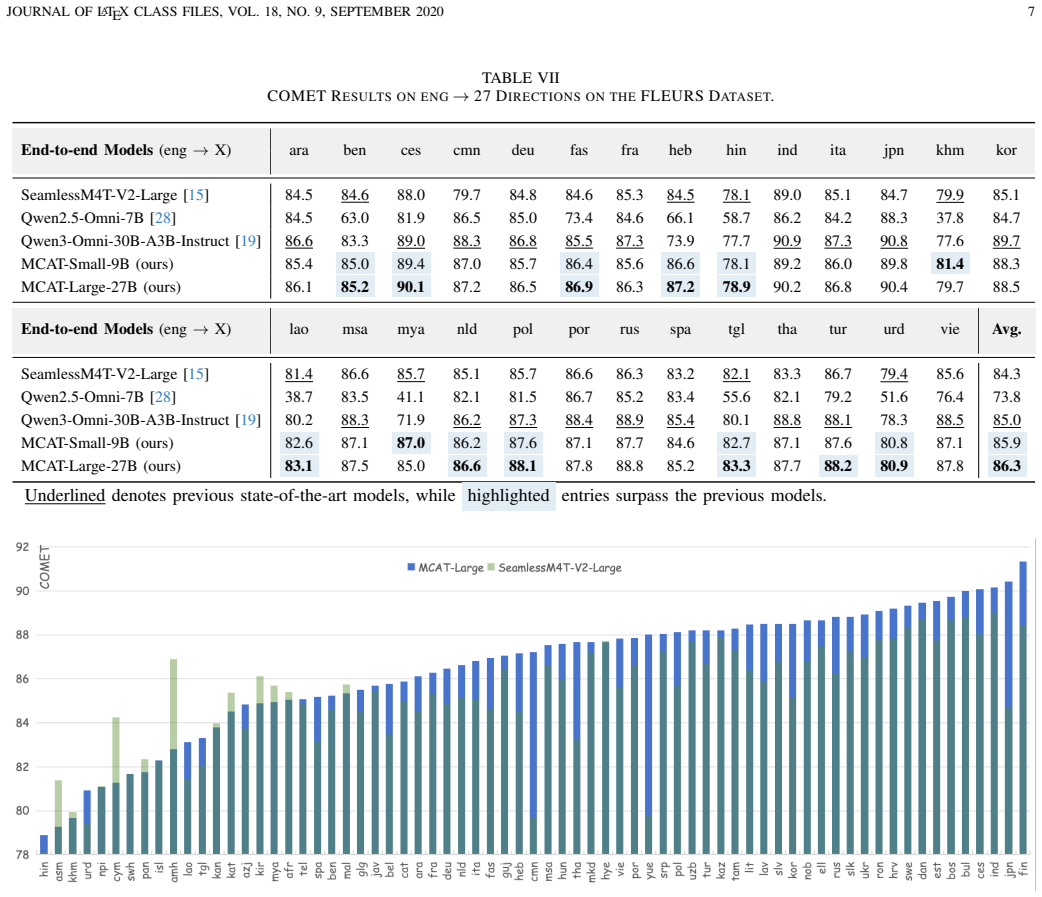The width and height of the screenshot is (1042, 897).
Task: Click the blue MCAT-Large legend swatch
Action: (x=411, y=567)
